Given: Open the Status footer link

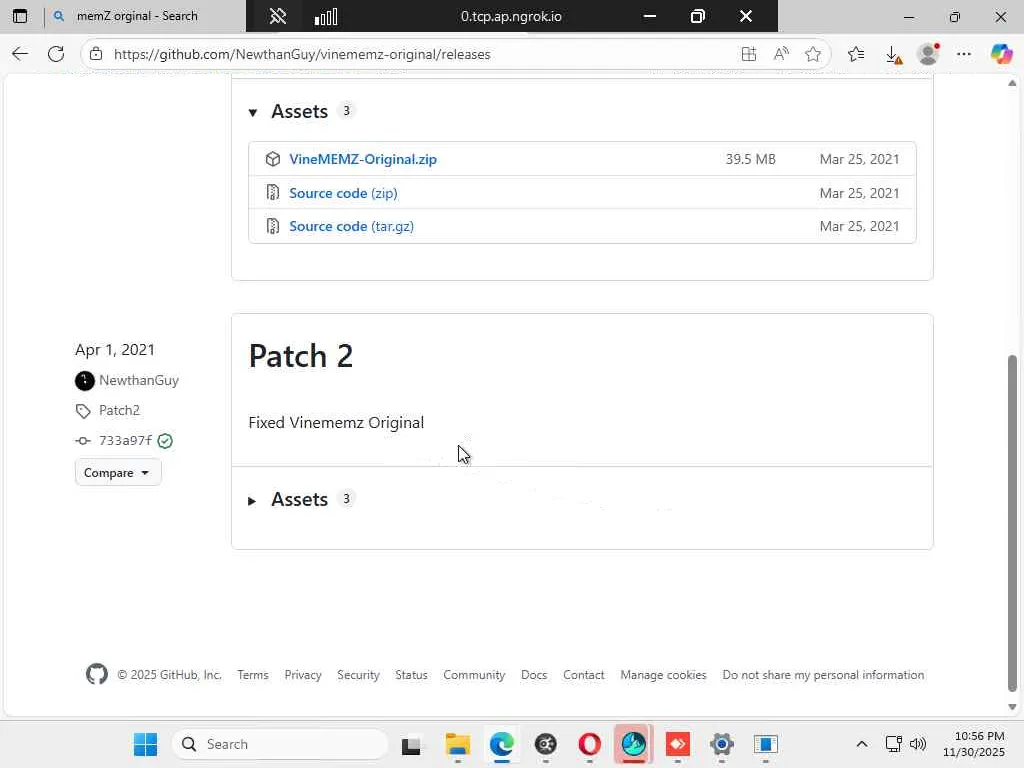Looking at the screenshot, I should (x=411, y=675).
